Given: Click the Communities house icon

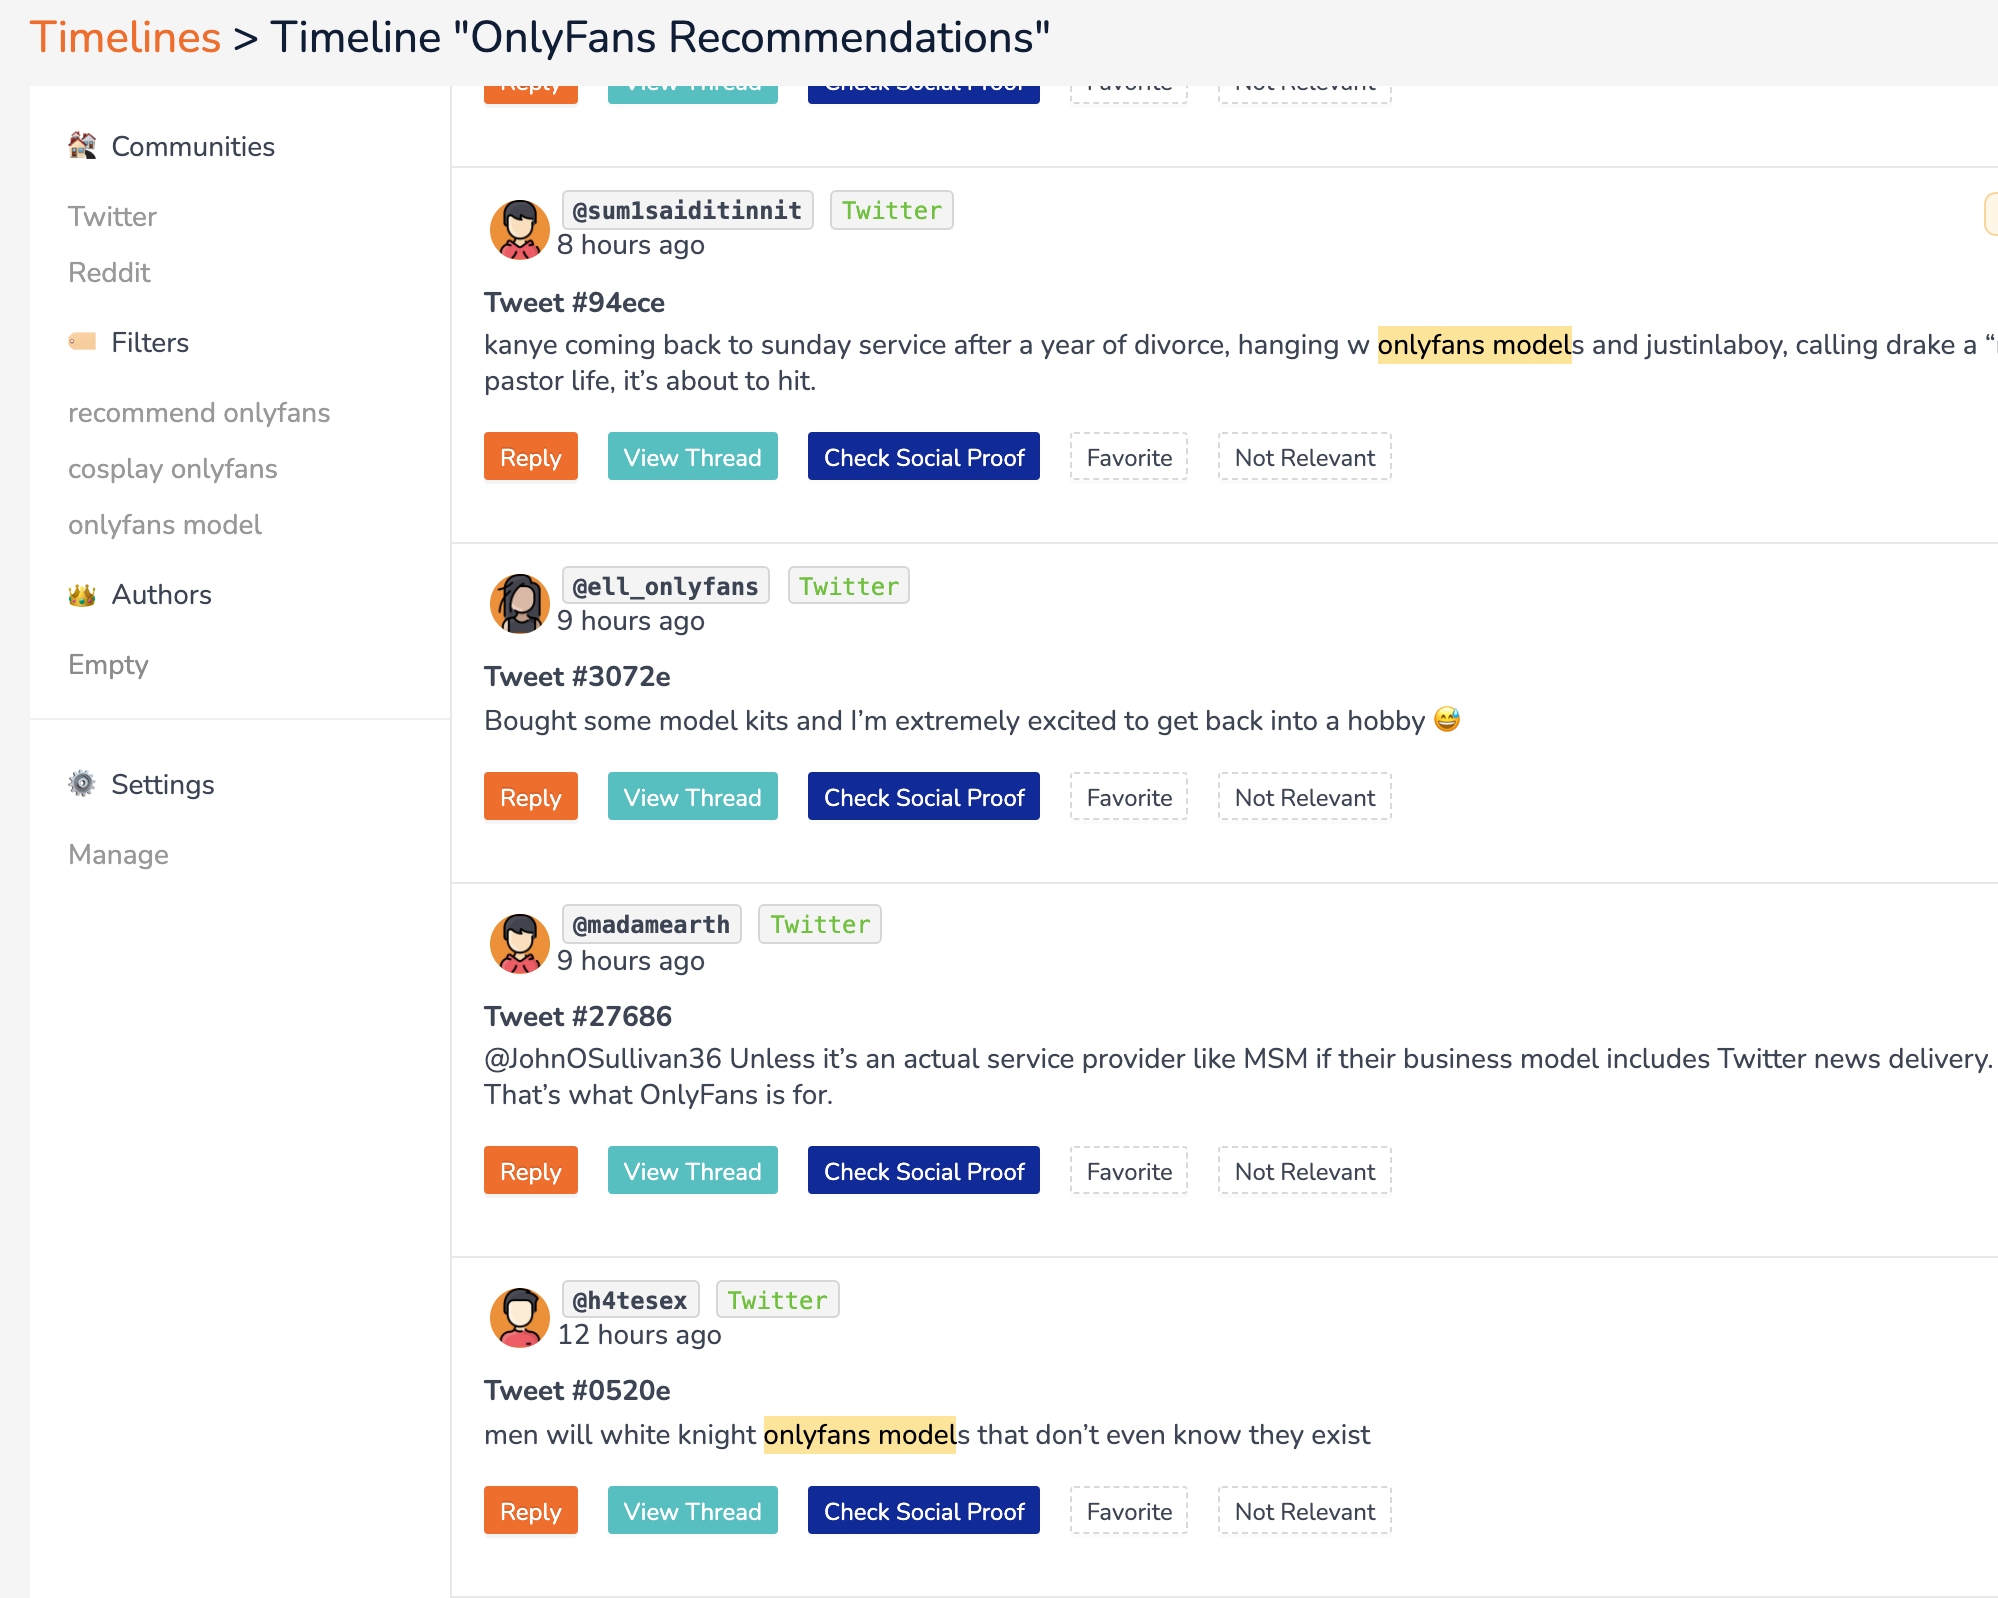Looking at the screenshot, I should click(82, 146).
